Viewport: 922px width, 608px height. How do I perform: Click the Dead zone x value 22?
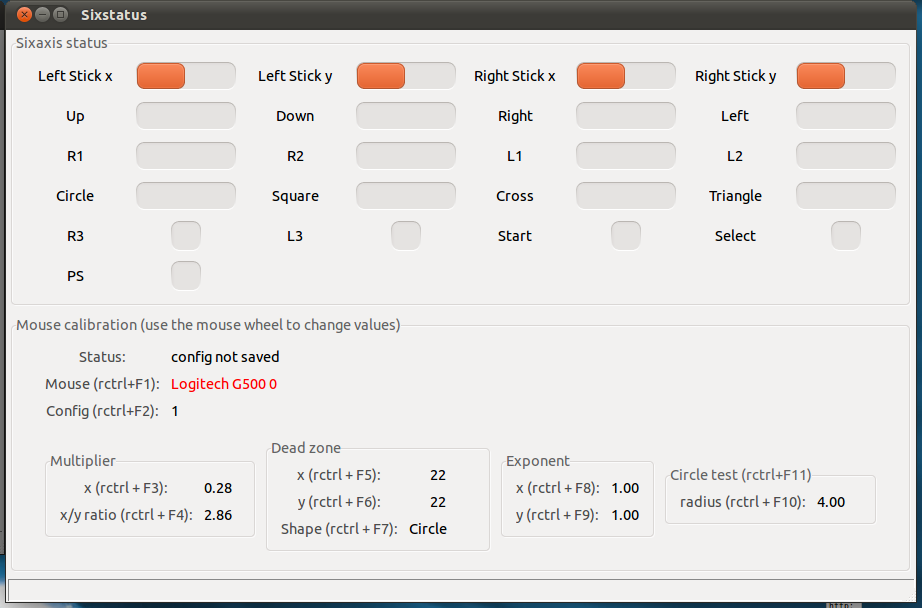click(438, 475)
